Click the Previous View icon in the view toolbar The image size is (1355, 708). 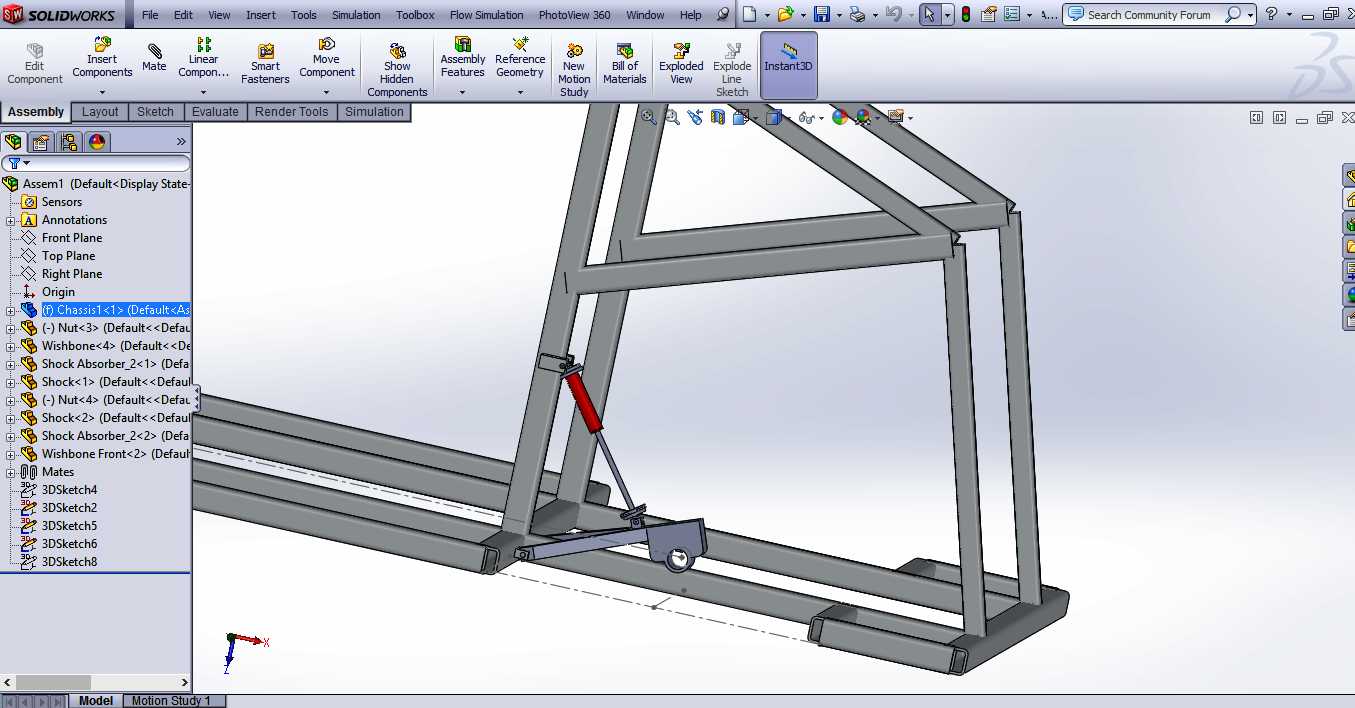coord(695,117)
